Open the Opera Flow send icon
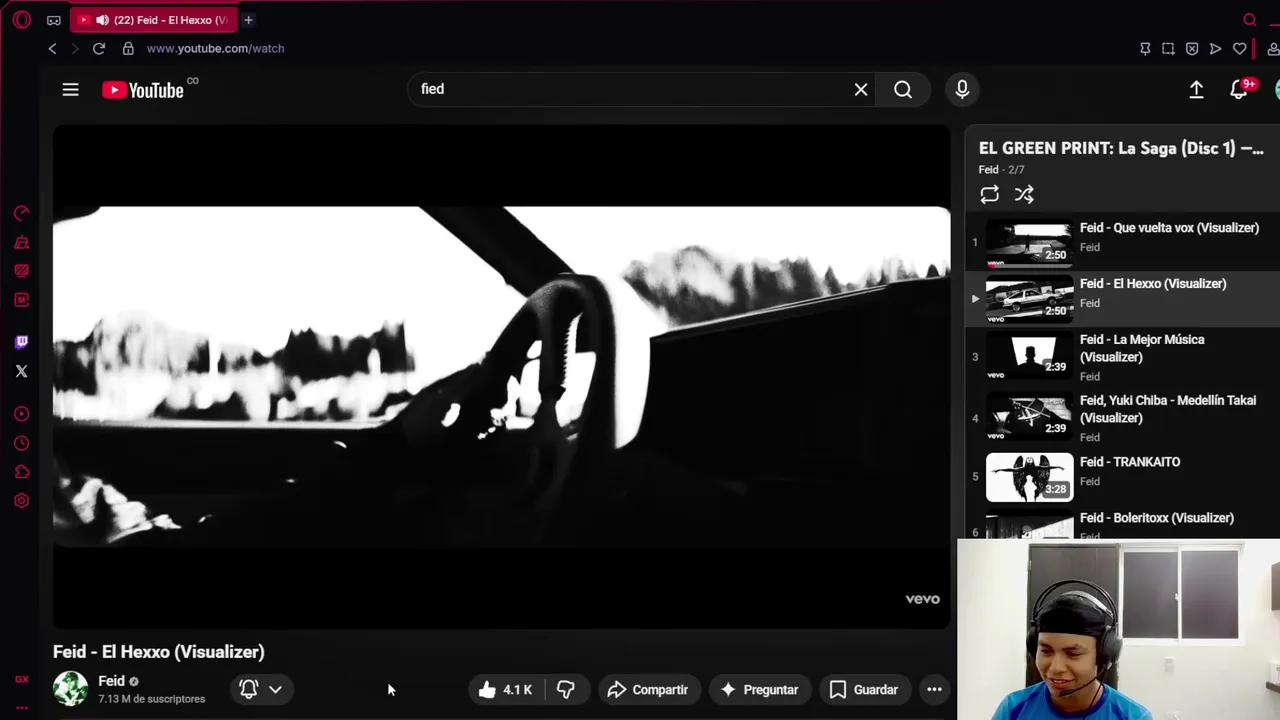The height and width of the screenshot is (720, 1280). point(1216,48)
